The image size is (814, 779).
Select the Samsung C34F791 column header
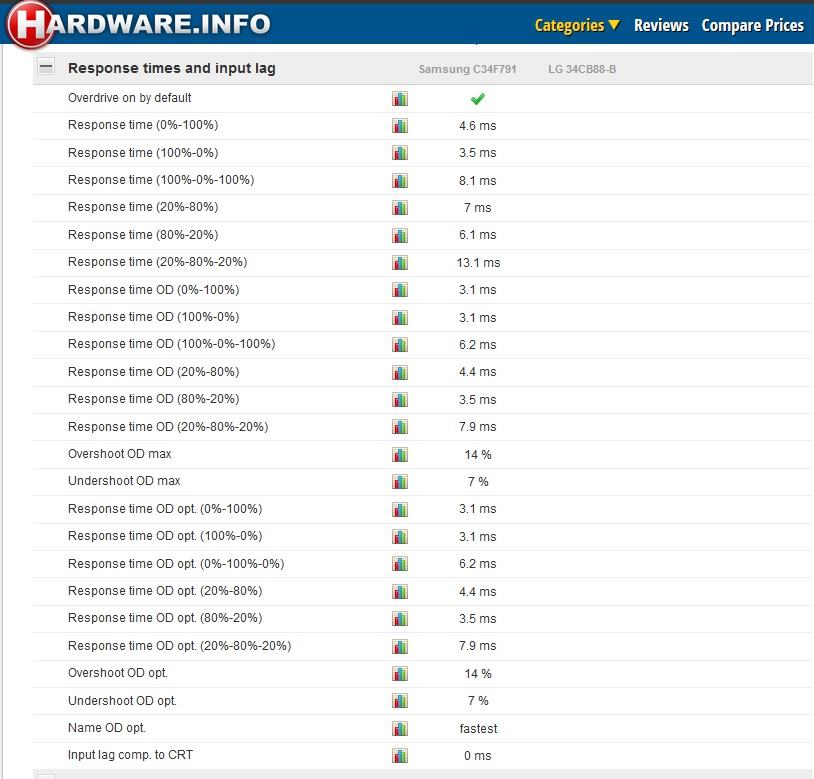(467, 69)
